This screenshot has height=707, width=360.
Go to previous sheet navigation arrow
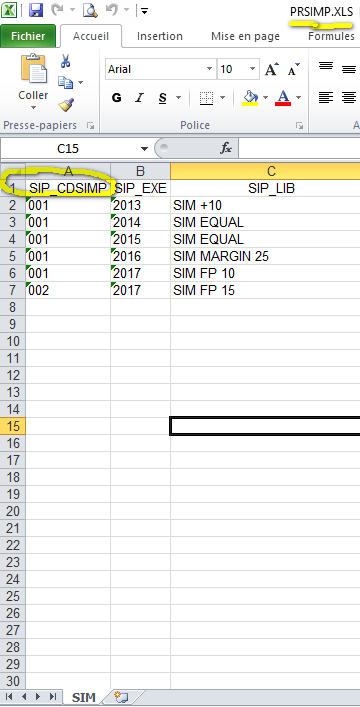(24, 697)
